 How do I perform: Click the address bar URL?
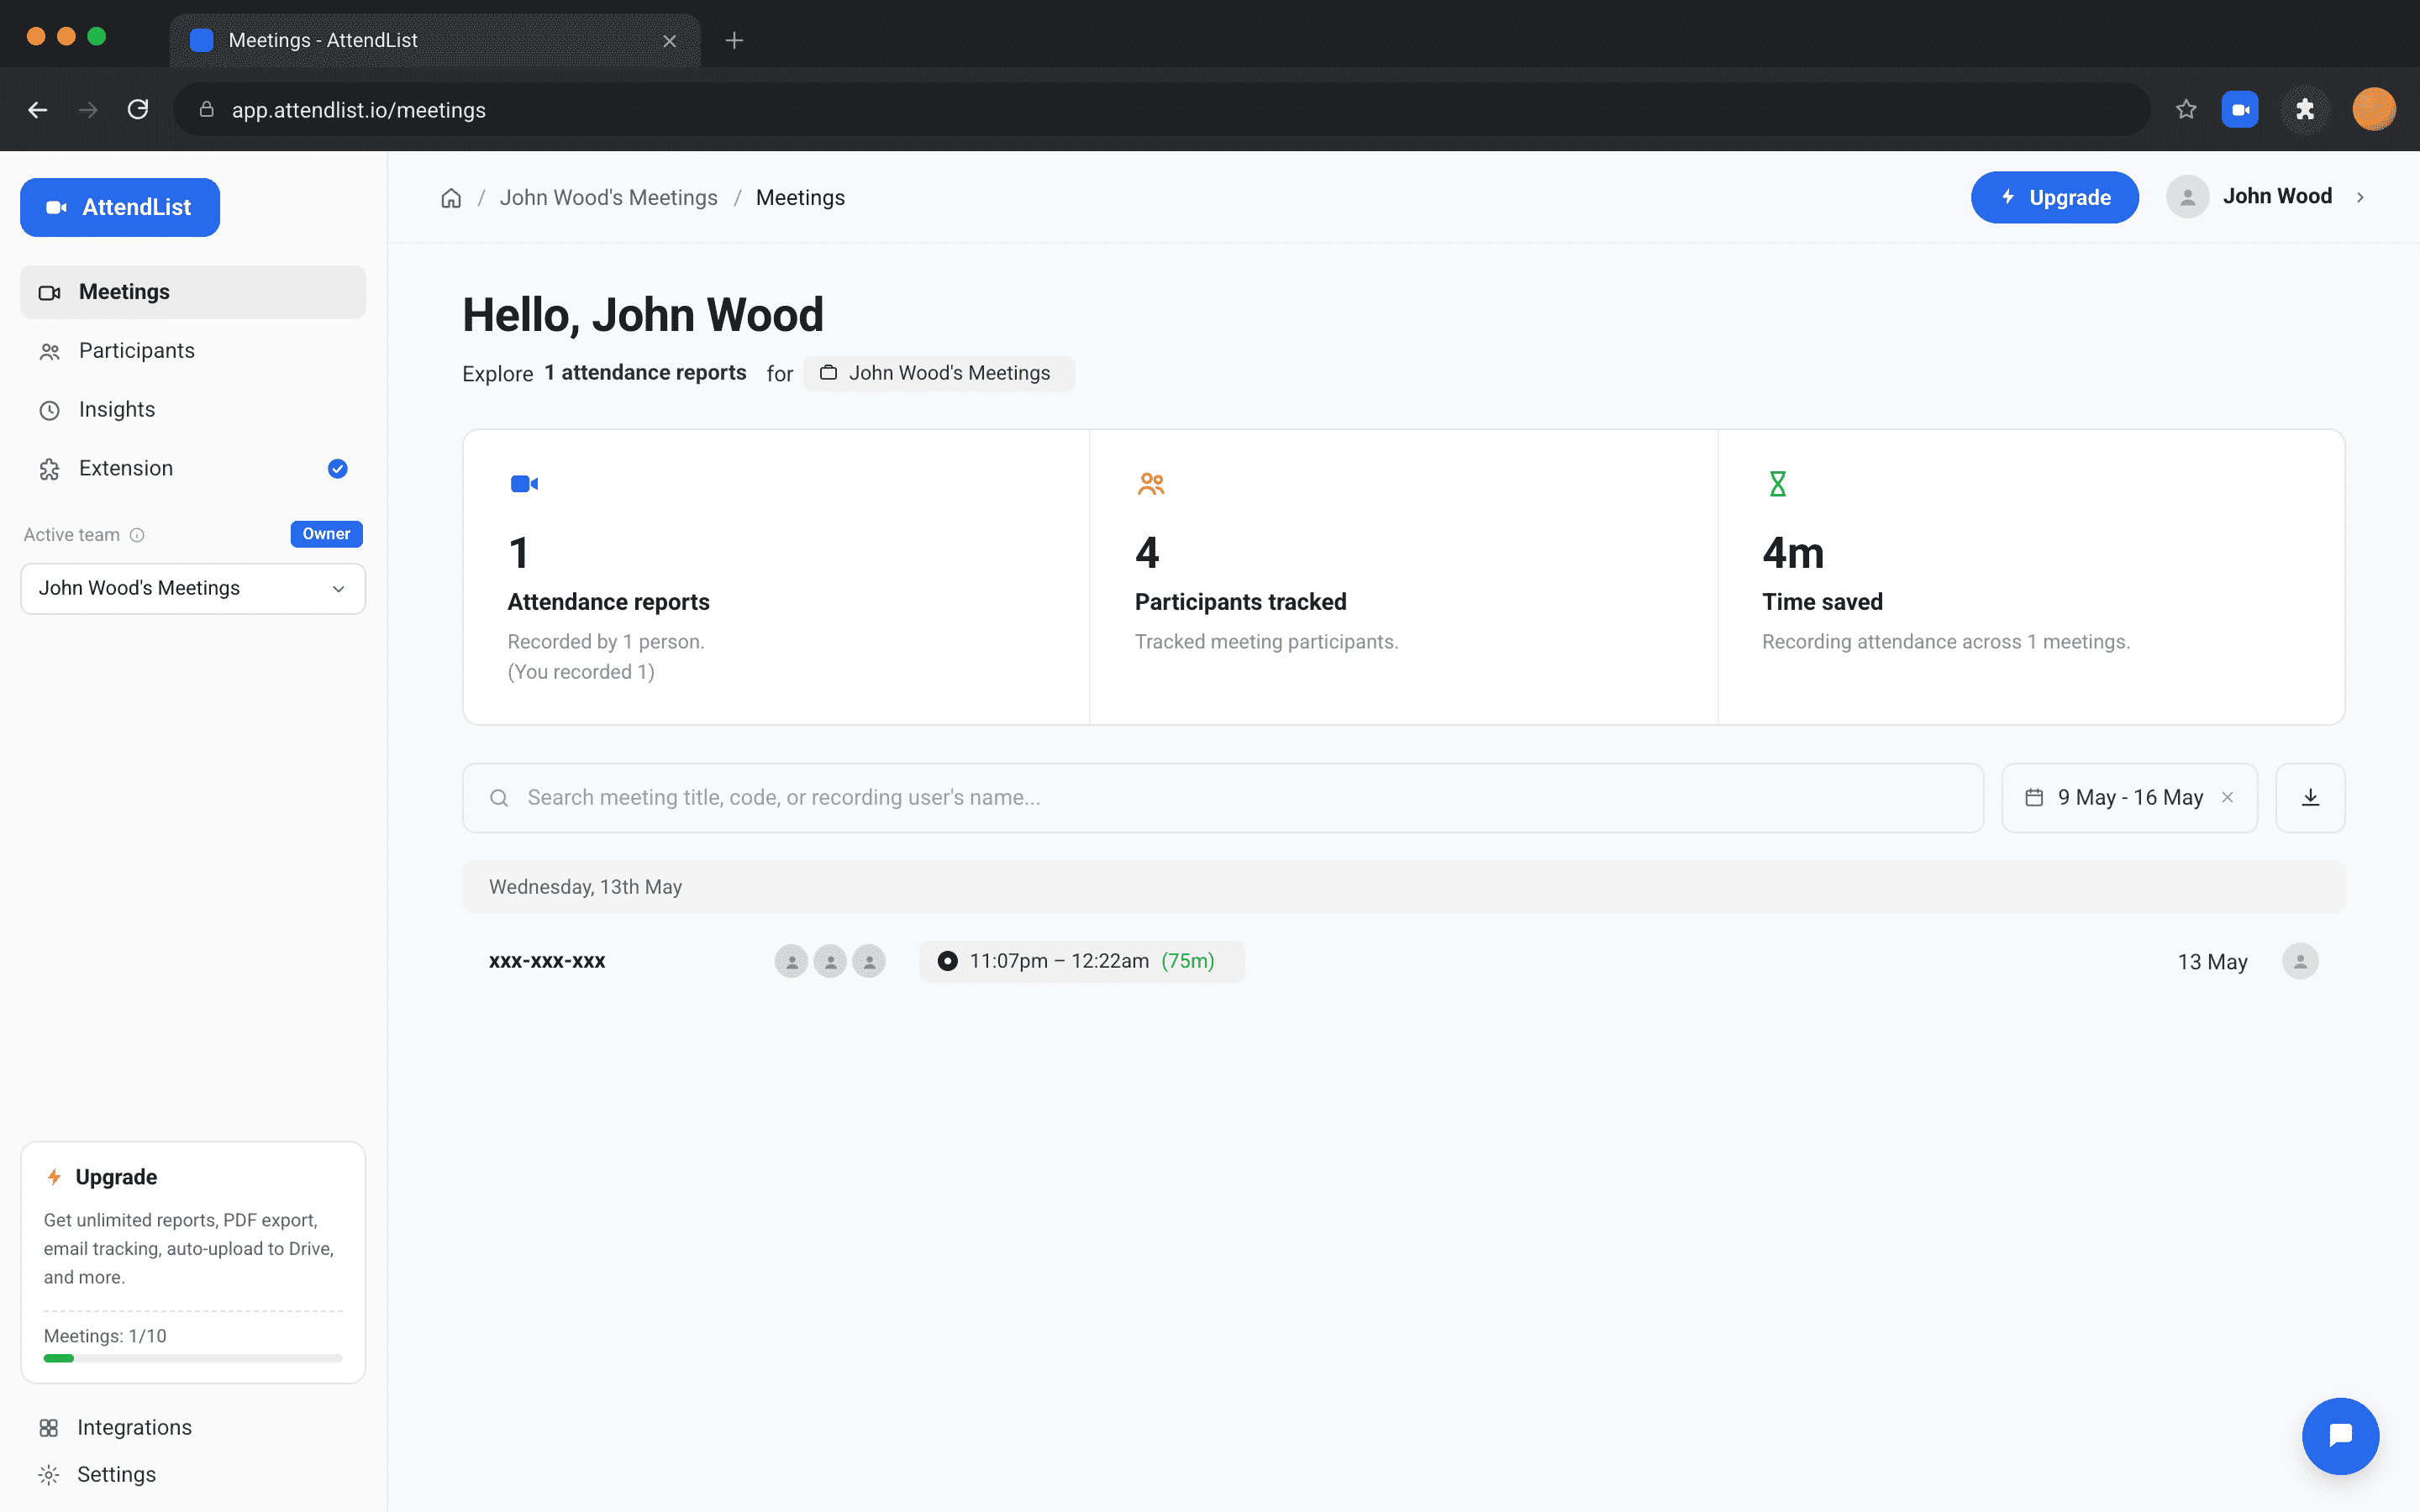358,110
